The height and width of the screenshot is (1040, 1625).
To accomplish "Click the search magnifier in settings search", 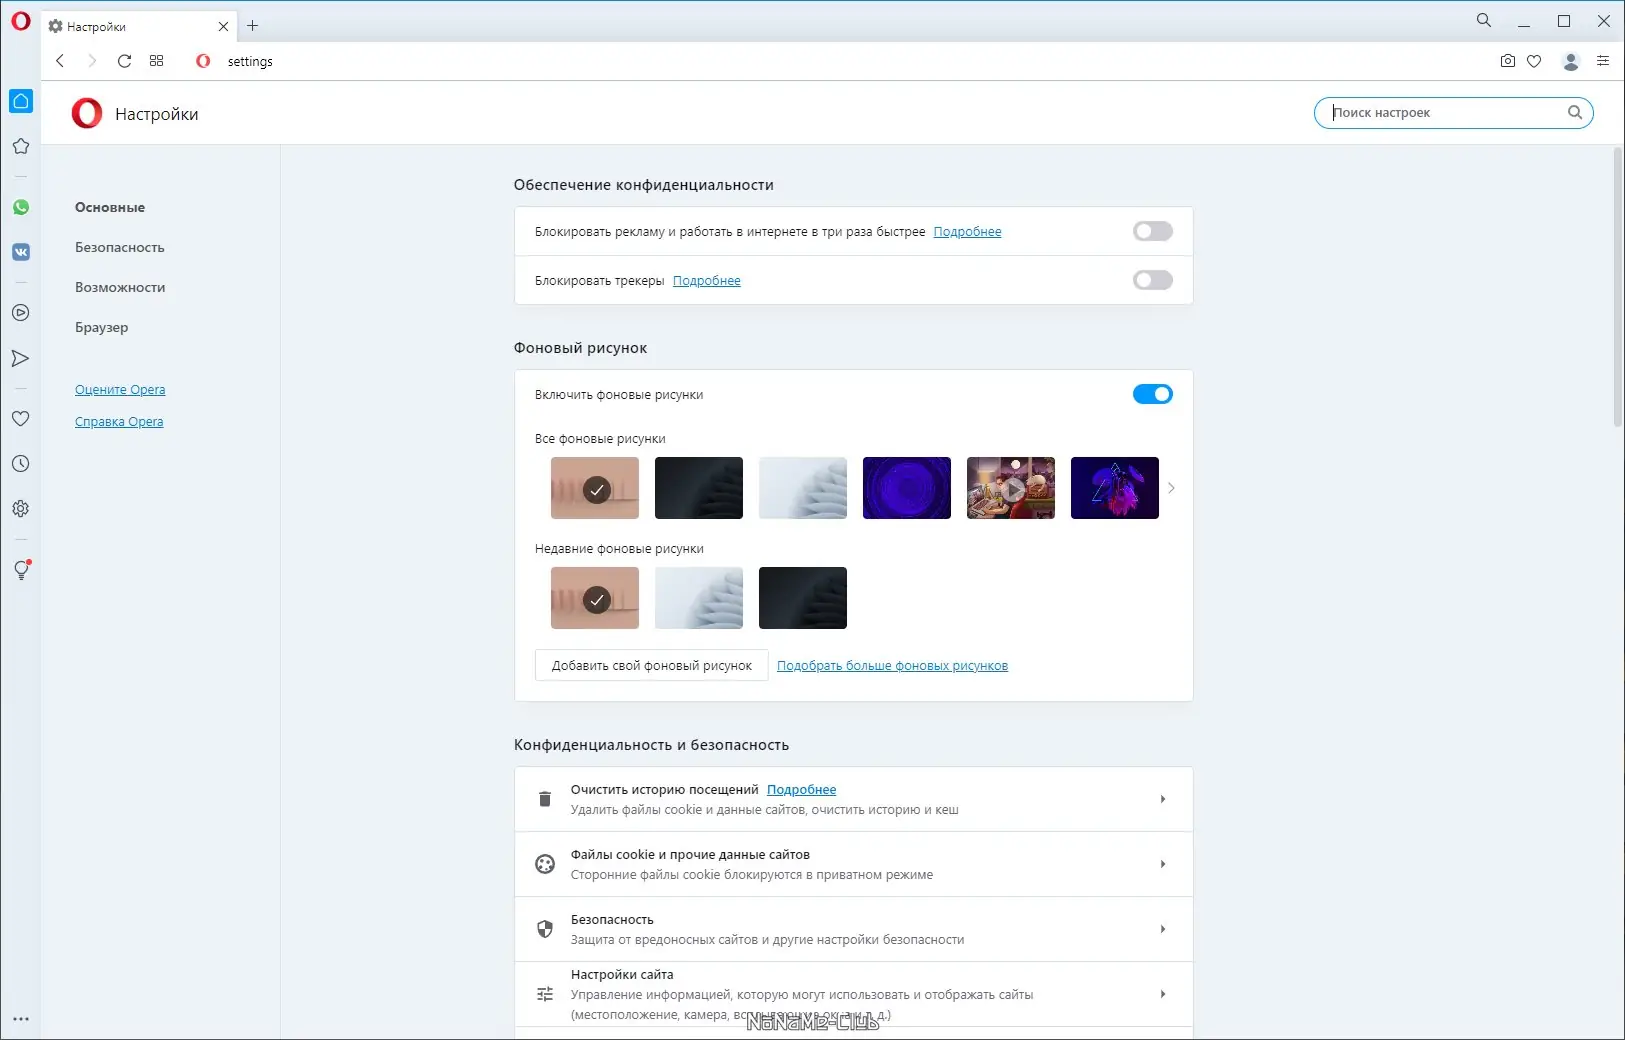I will click(1575, 113).
